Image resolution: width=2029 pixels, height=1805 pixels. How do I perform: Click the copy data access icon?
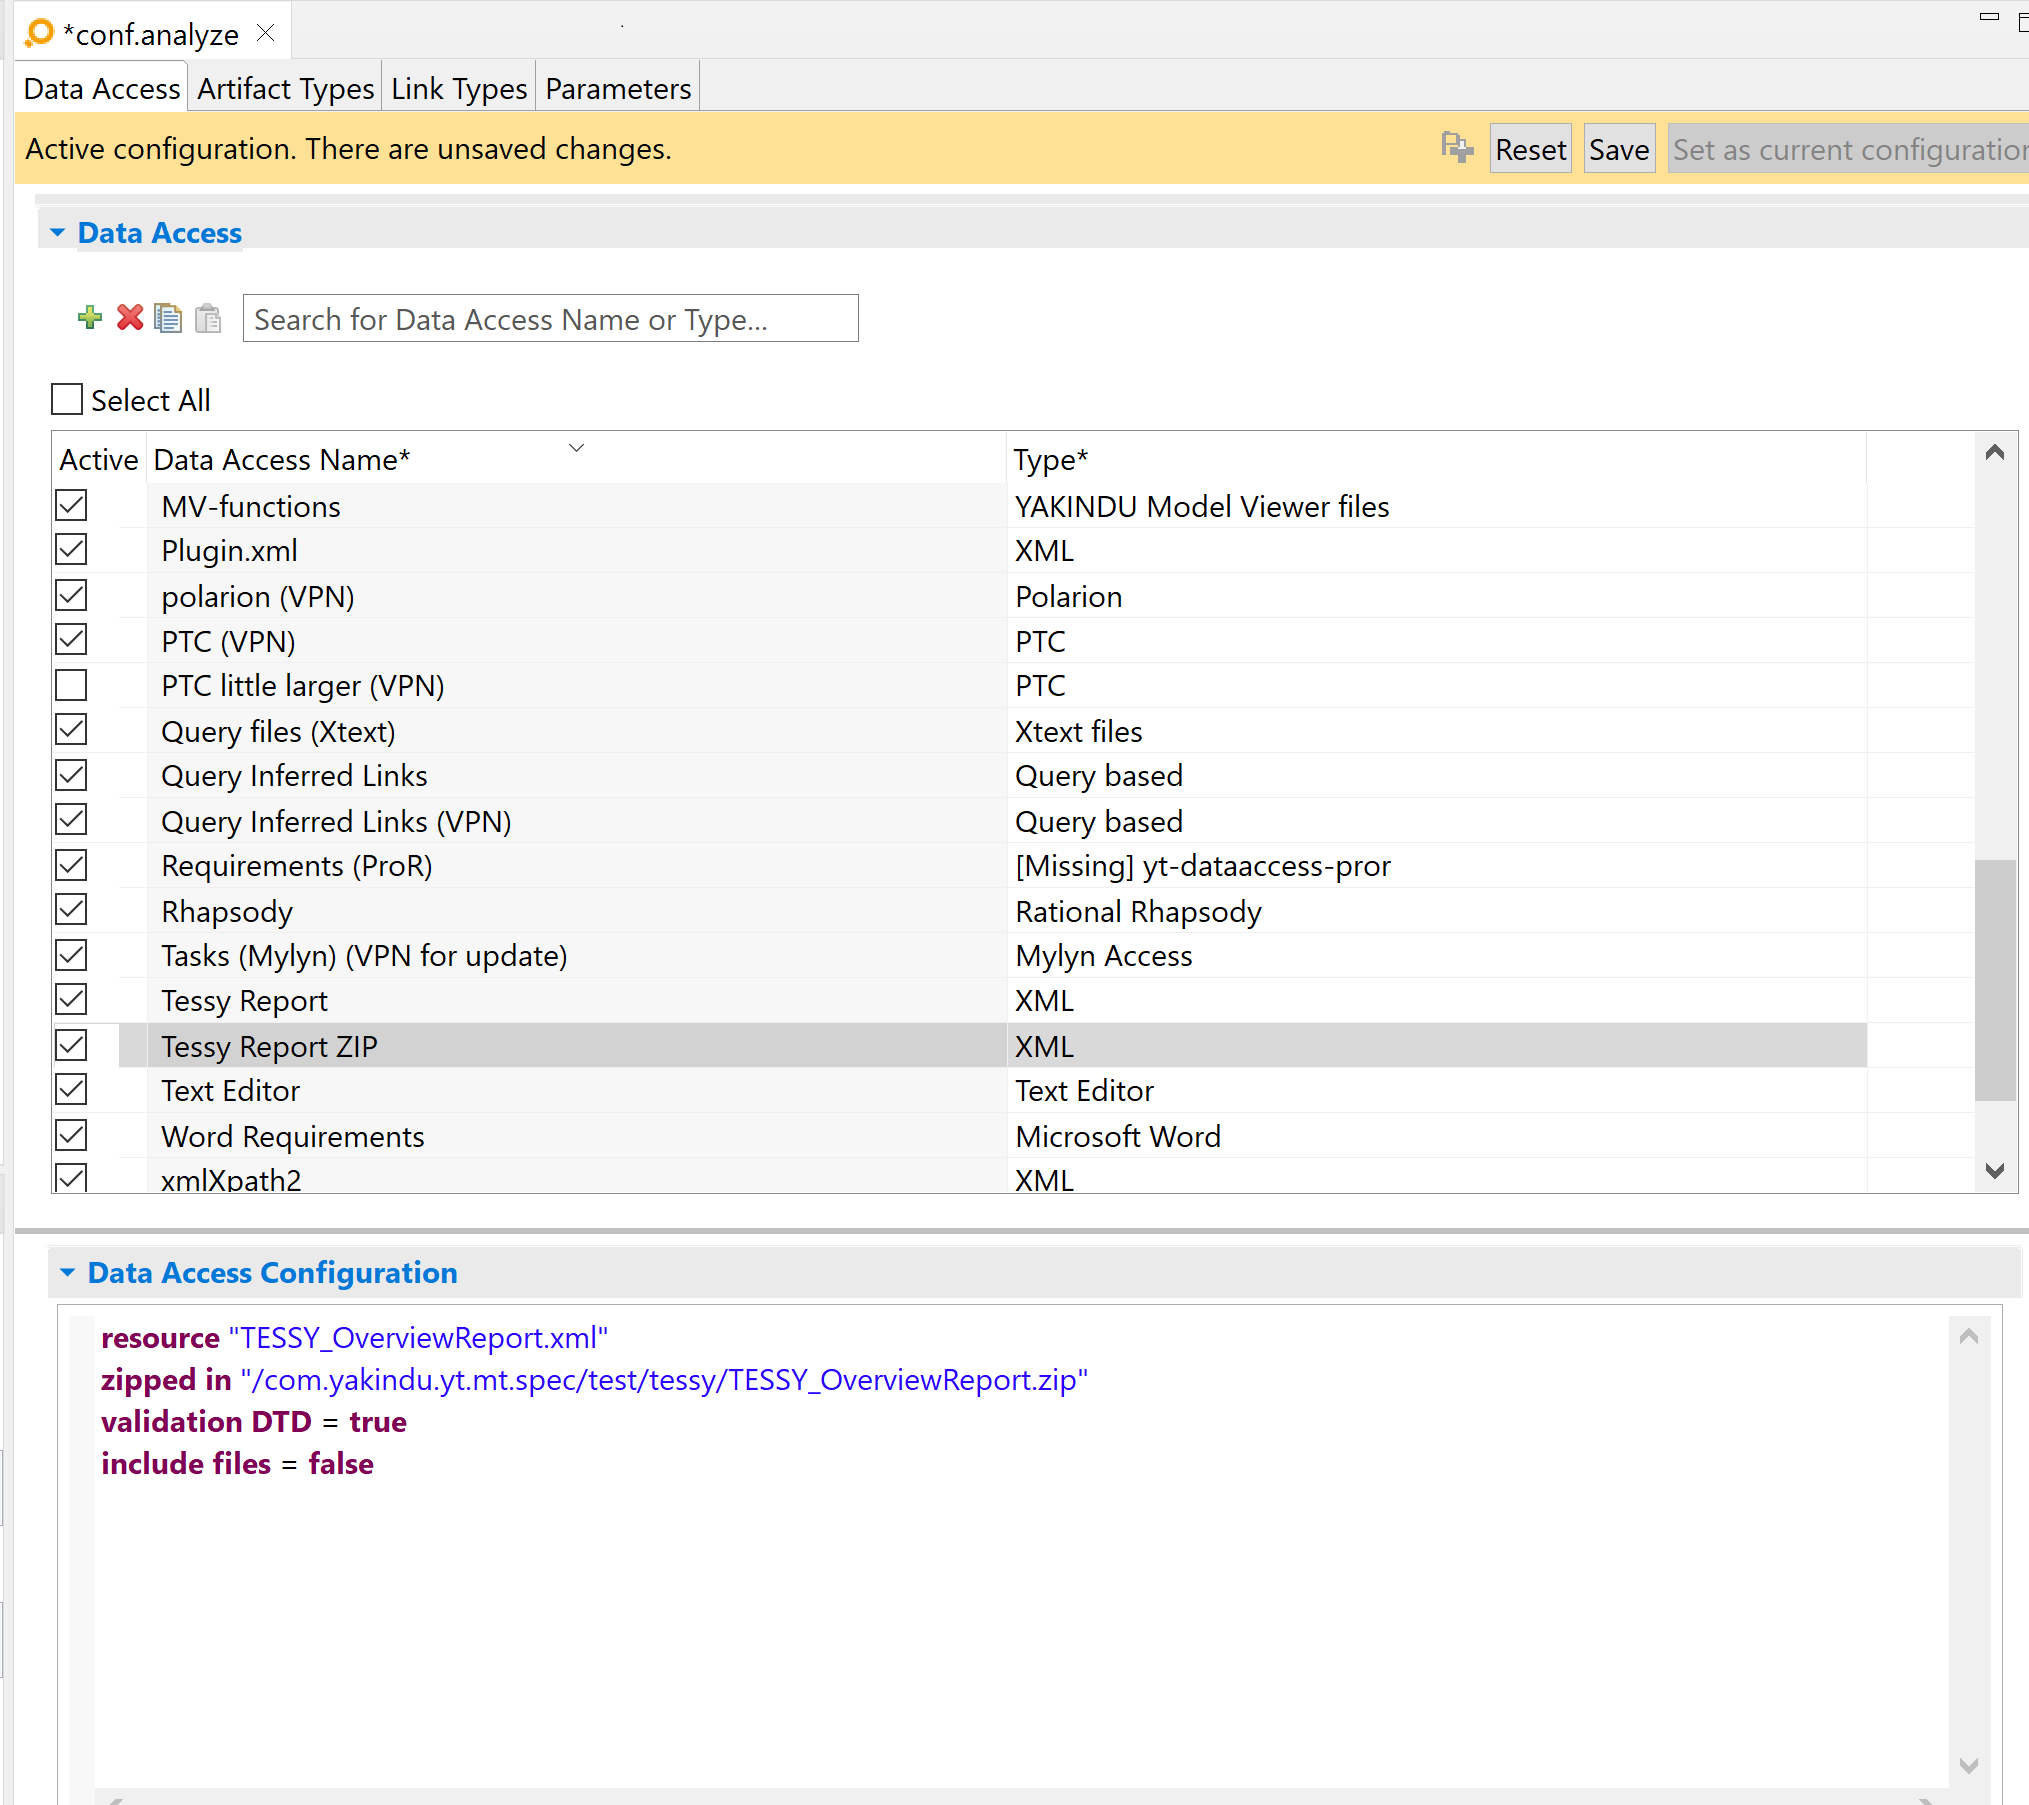click(168, 318)
